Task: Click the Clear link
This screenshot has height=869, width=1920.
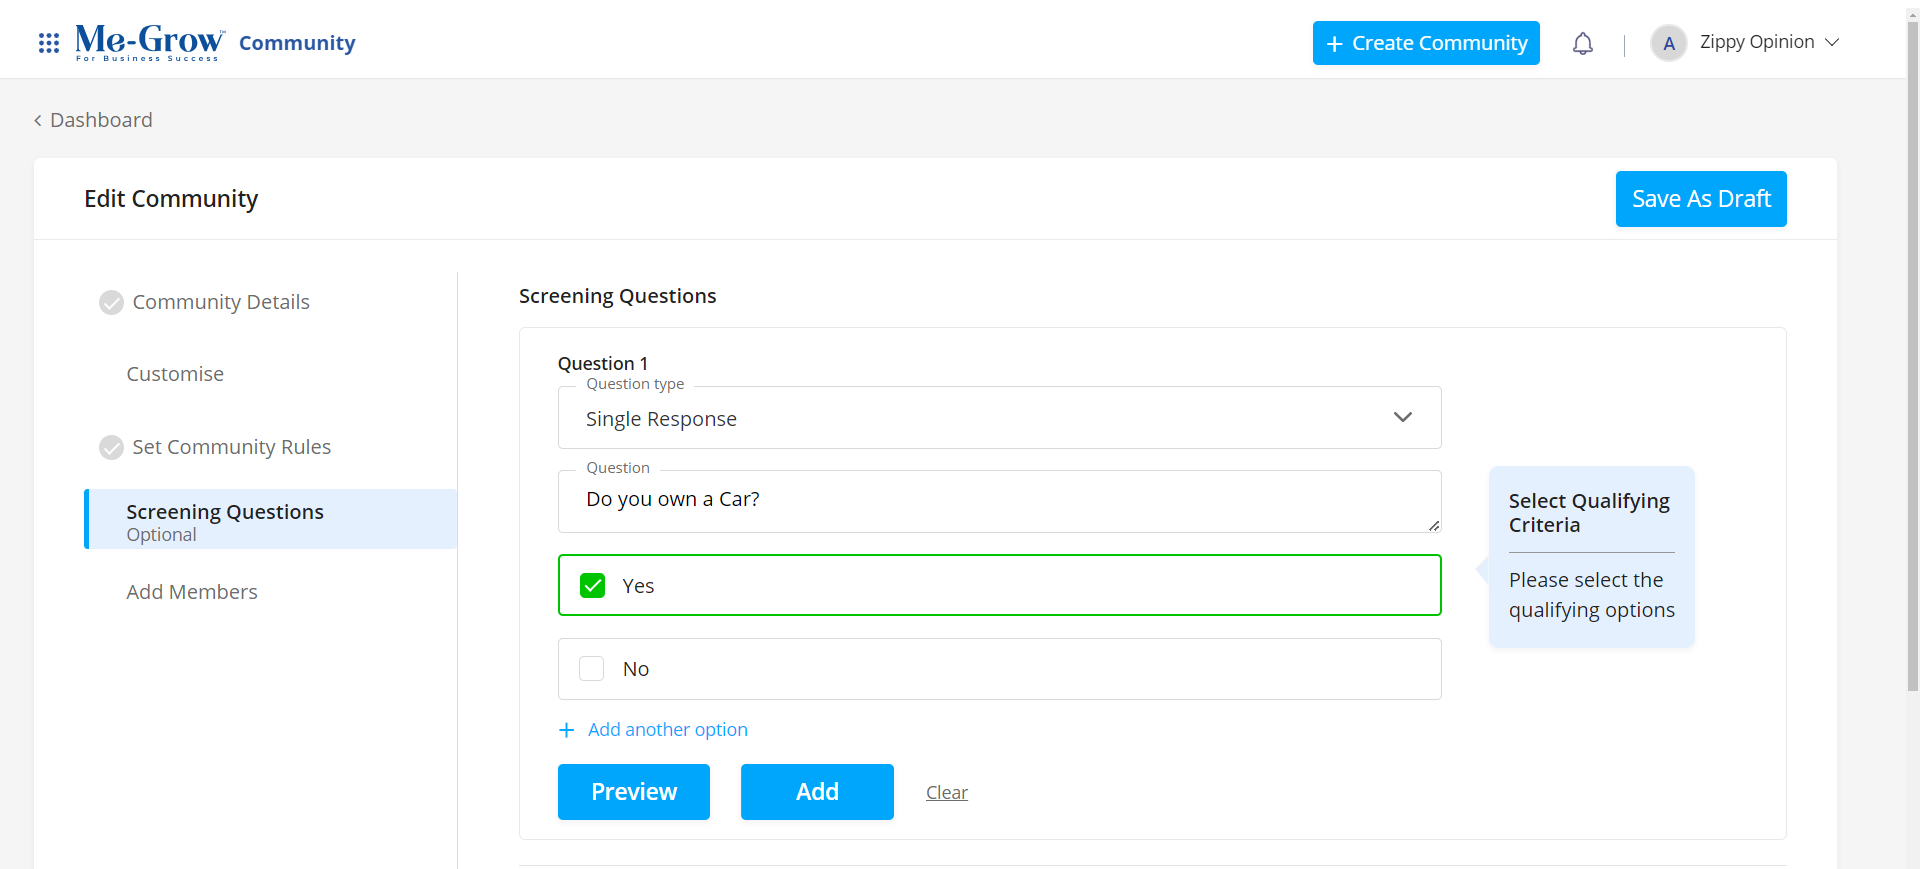Action: [x=946, y=793]
